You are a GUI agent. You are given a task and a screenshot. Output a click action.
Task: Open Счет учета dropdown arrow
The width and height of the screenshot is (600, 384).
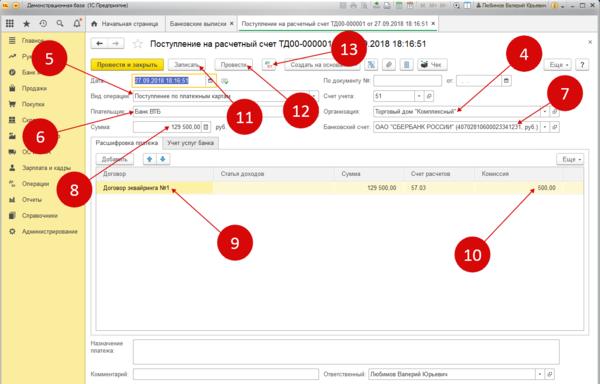(419, 96)
